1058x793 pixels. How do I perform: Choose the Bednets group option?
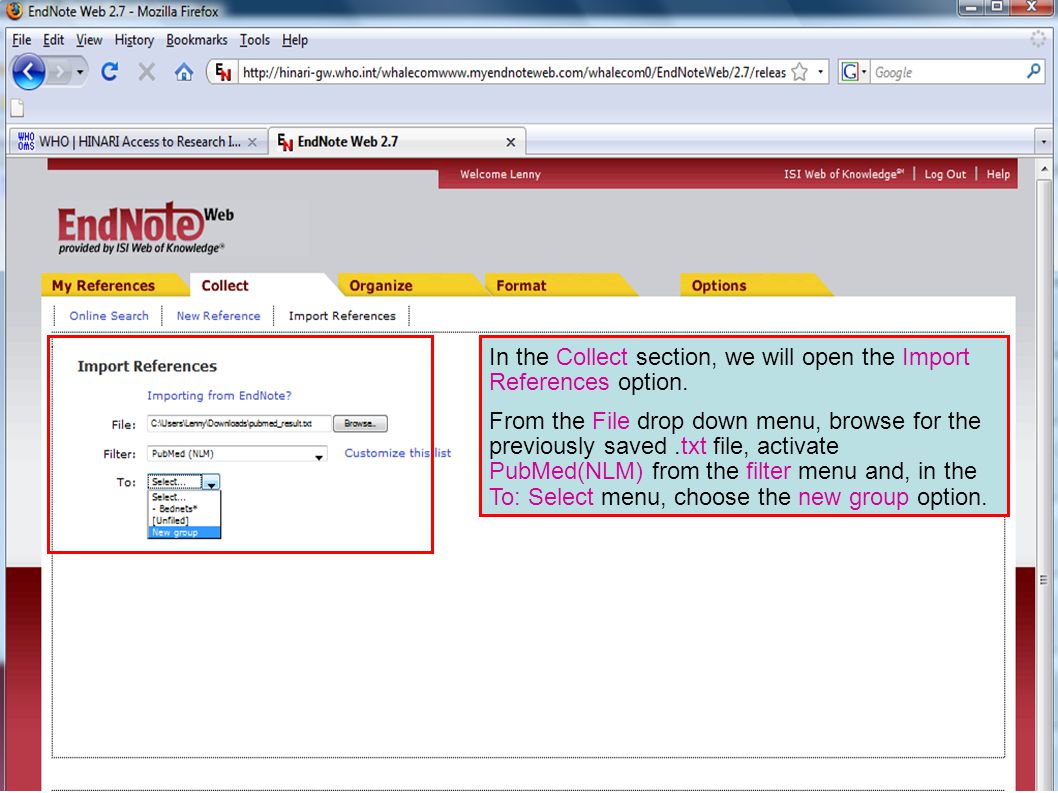(x=184, y=509)
